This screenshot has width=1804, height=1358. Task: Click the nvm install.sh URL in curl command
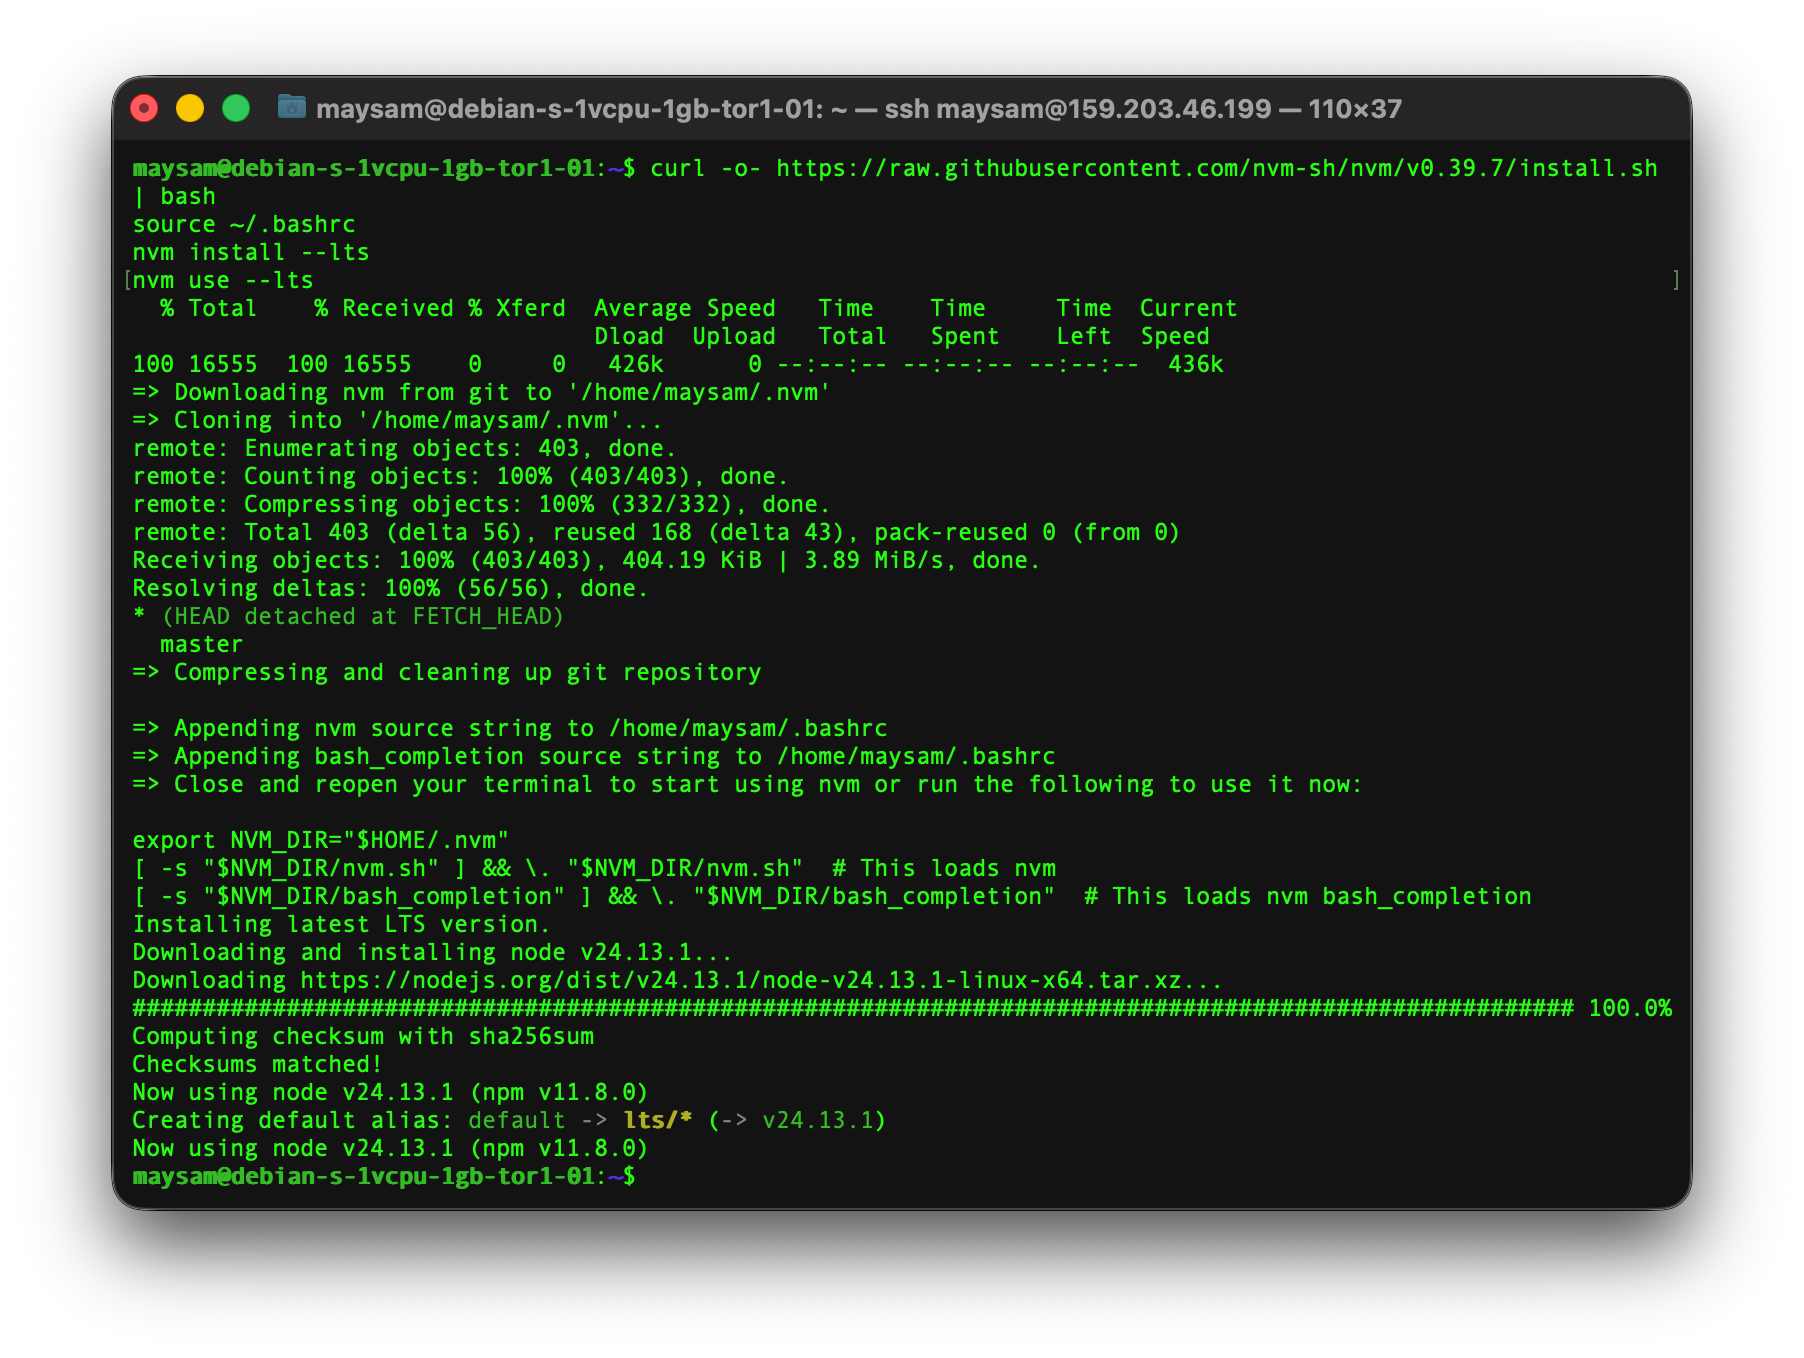pos(1216,168)
